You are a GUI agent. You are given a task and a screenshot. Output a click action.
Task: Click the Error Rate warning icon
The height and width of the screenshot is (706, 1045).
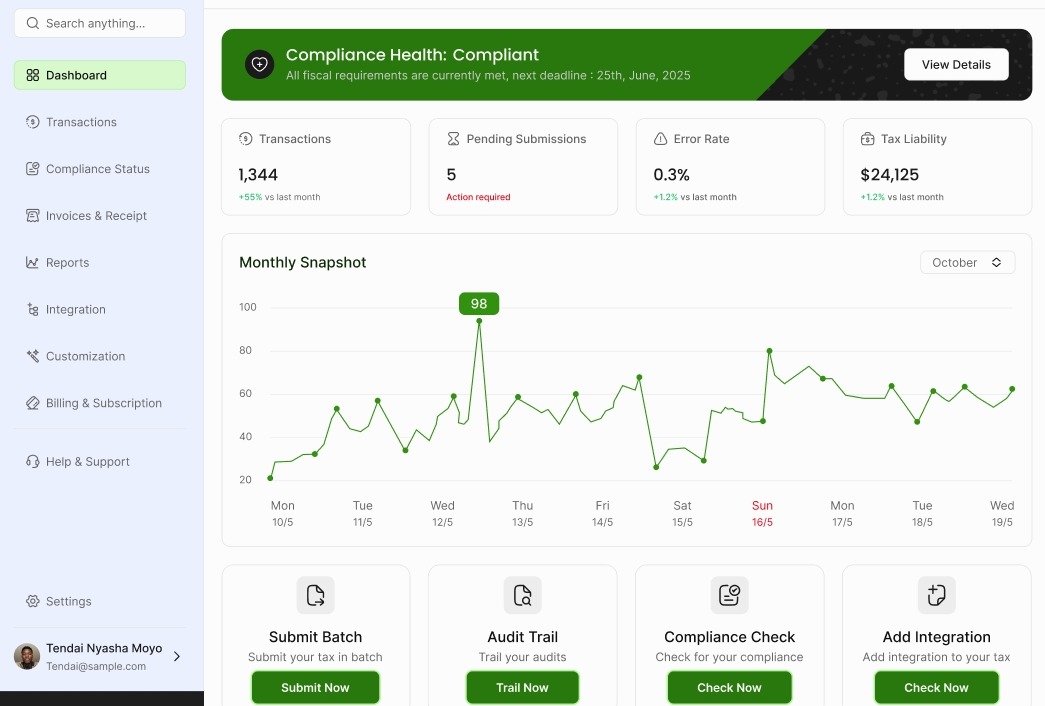pos(660,139)
